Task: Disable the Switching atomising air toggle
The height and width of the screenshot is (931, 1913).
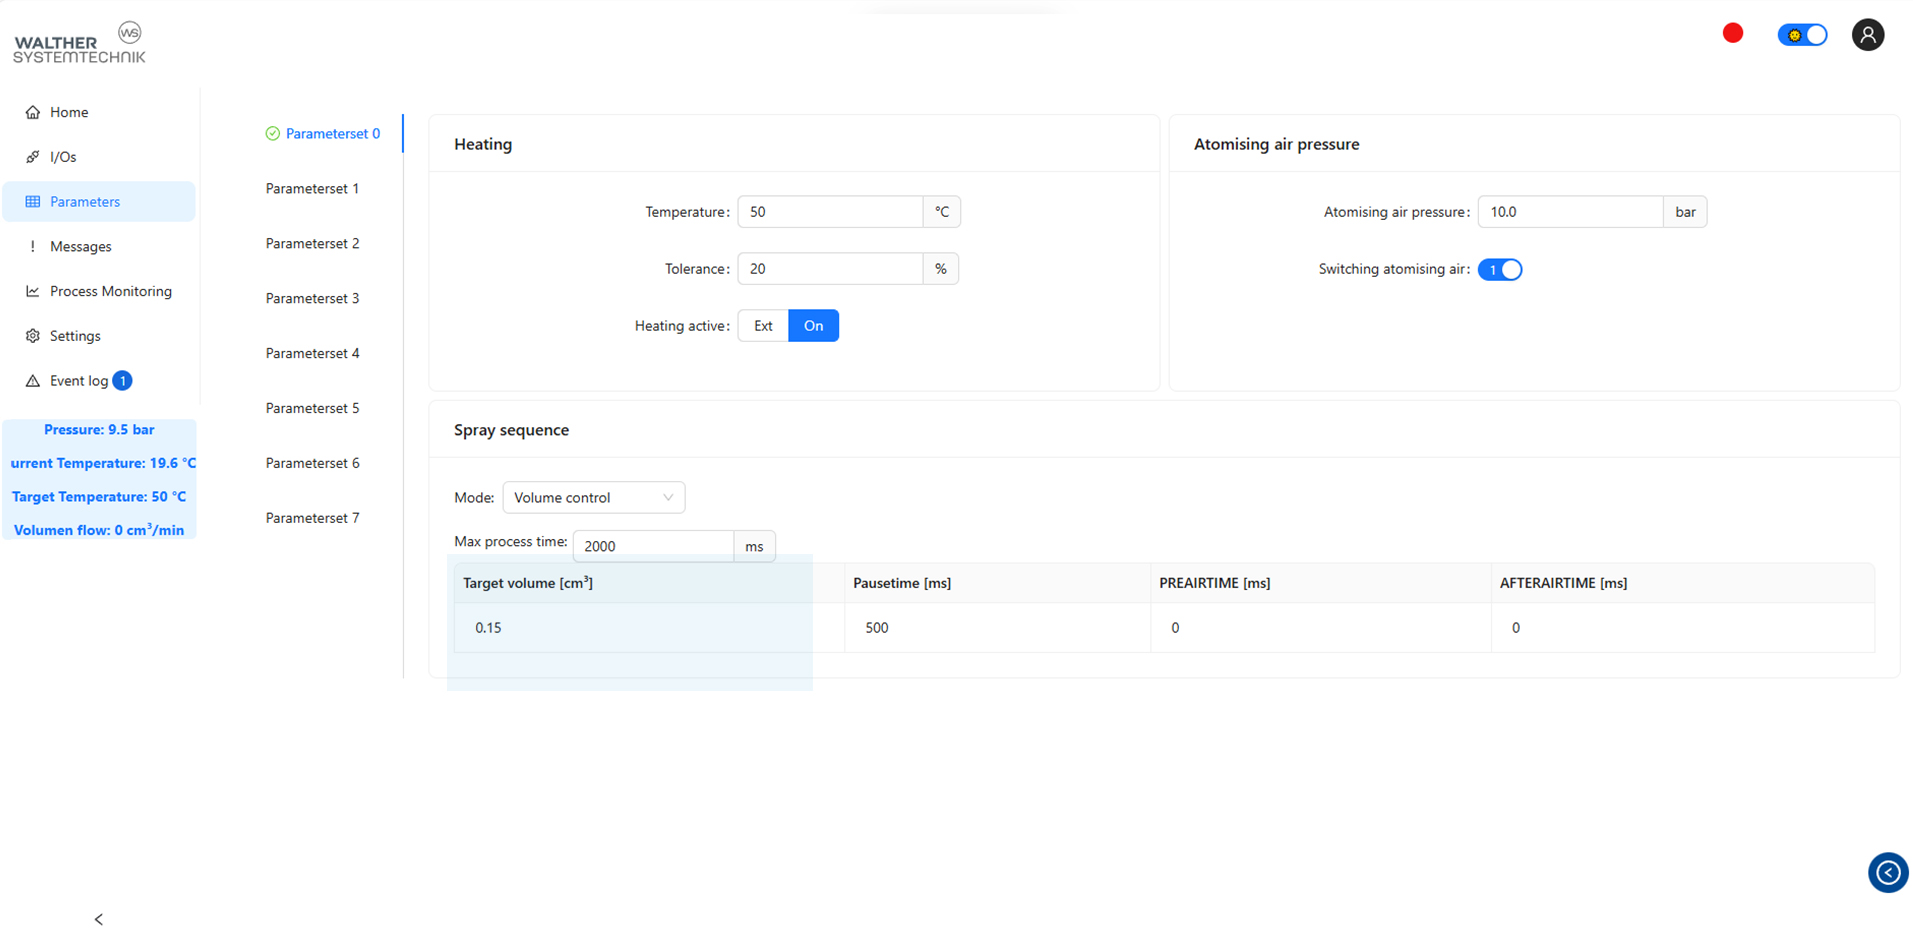Action: click(x=1499, y=270)
